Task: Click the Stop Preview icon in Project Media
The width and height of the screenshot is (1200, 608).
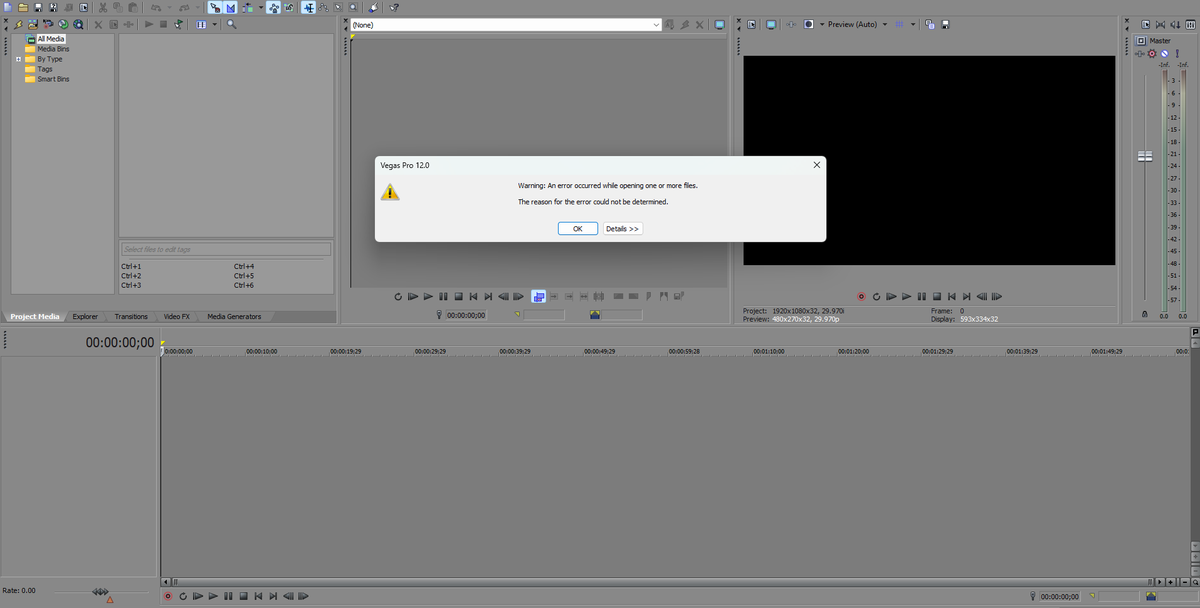Action: tap(163, 24)
